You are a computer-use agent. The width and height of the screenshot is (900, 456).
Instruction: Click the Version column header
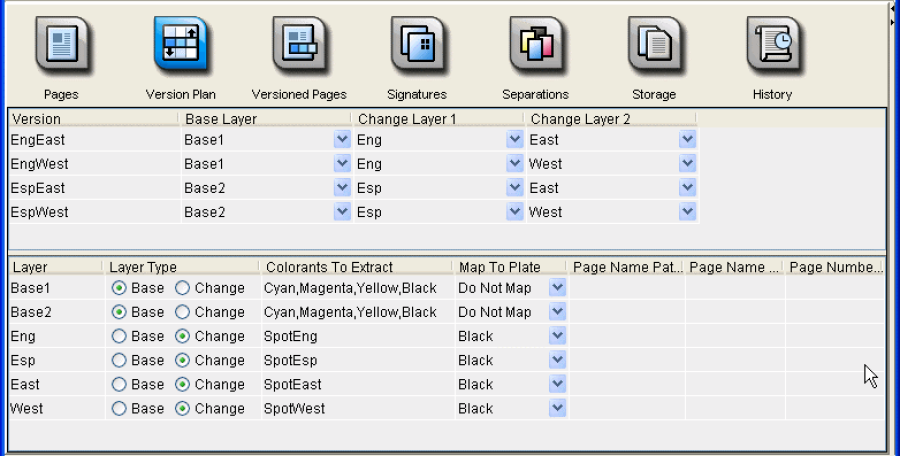coord(92,119)
